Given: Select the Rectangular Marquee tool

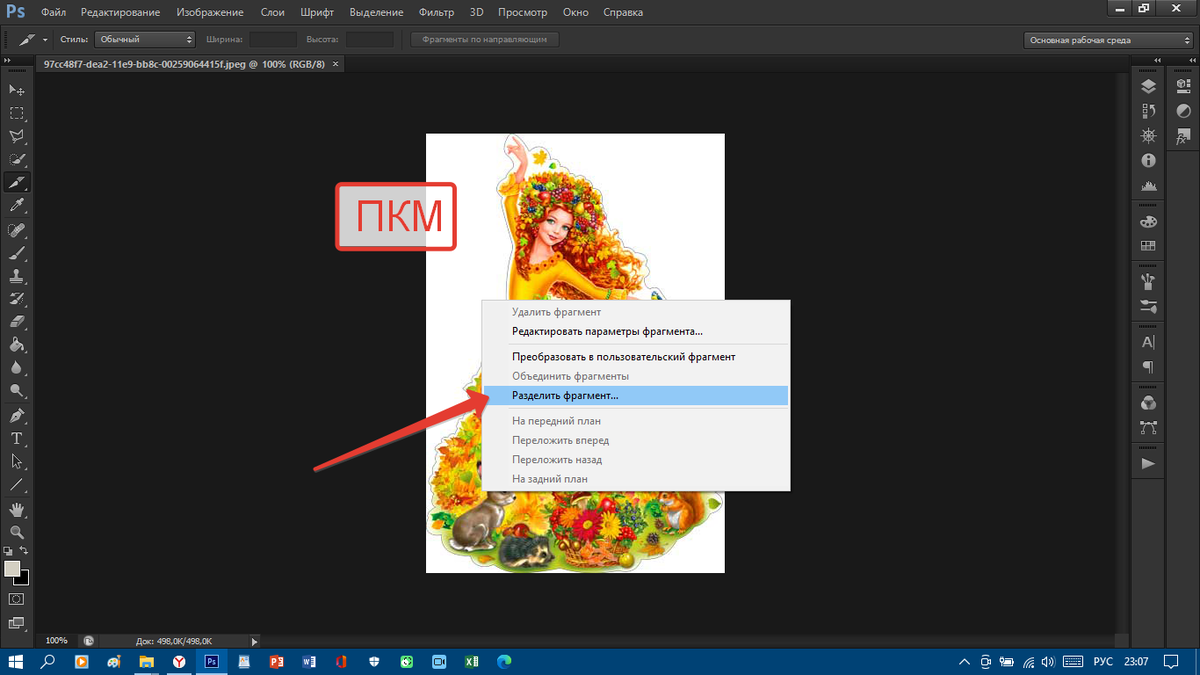Looking at the screenshot, I should [17, 114].
